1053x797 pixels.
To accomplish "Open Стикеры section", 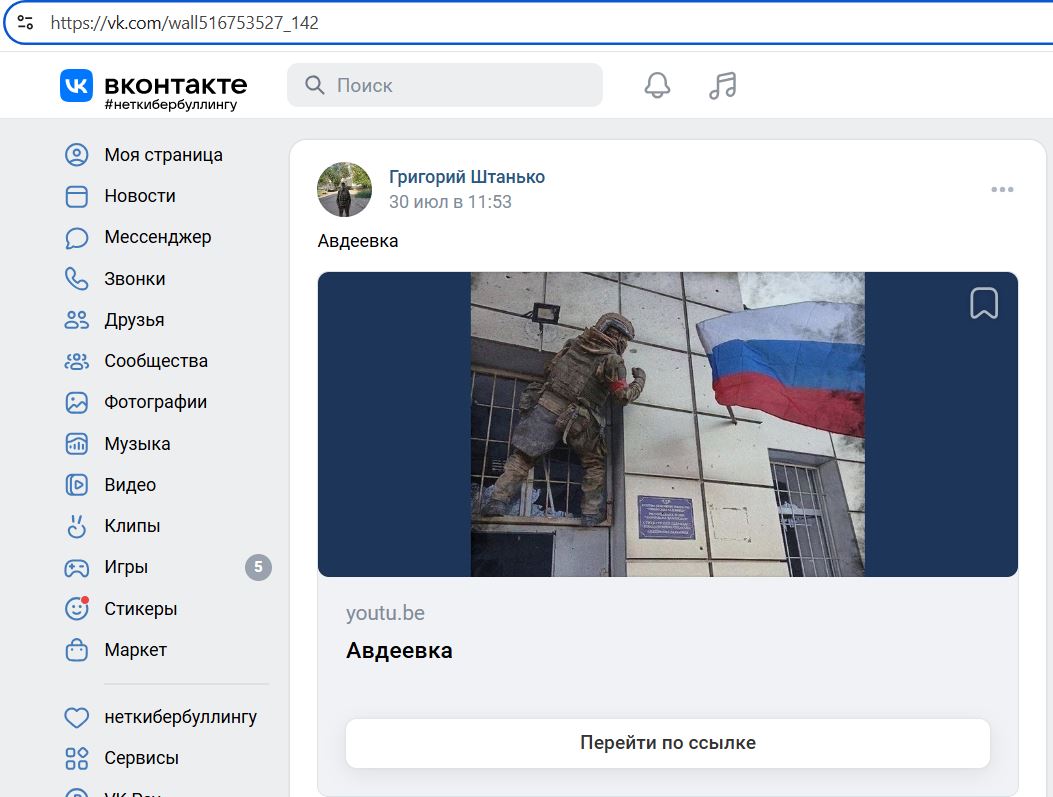I will pos(140,609).
